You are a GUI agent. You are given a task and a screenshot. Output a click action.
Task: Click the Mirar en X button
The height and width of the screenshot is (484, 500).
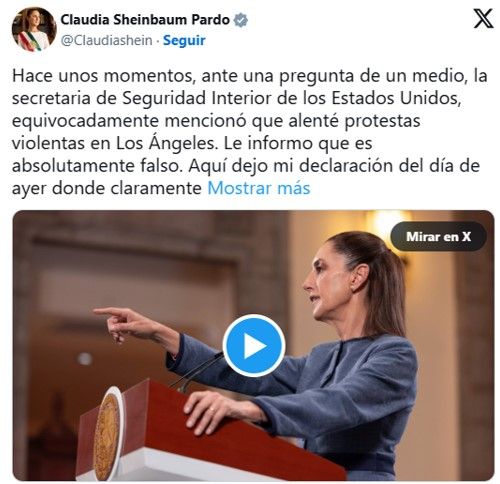pos(438,237)
